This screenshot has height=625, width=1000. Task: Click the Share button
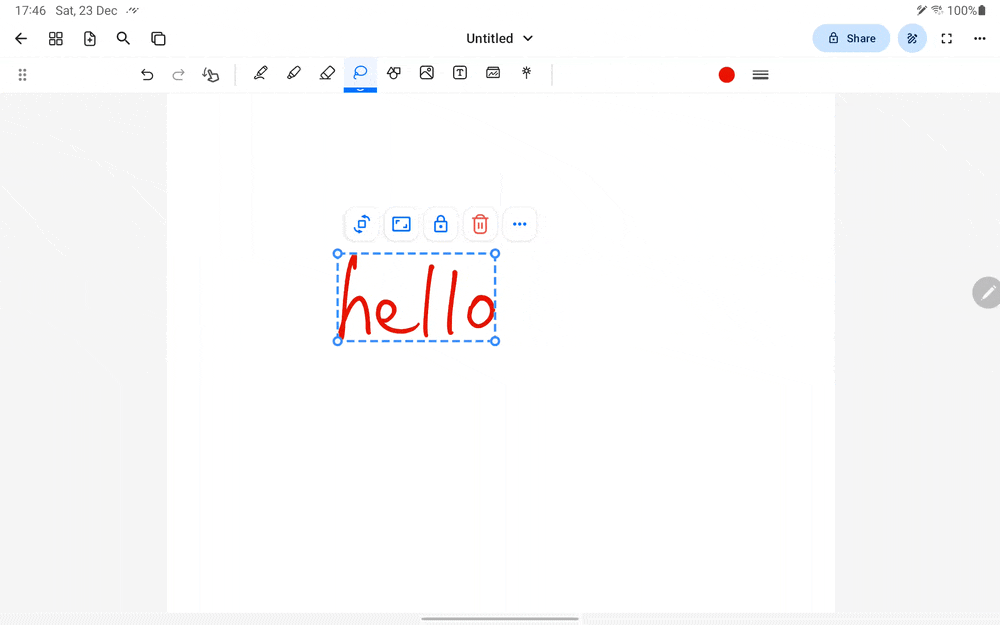tap(851, 38)
